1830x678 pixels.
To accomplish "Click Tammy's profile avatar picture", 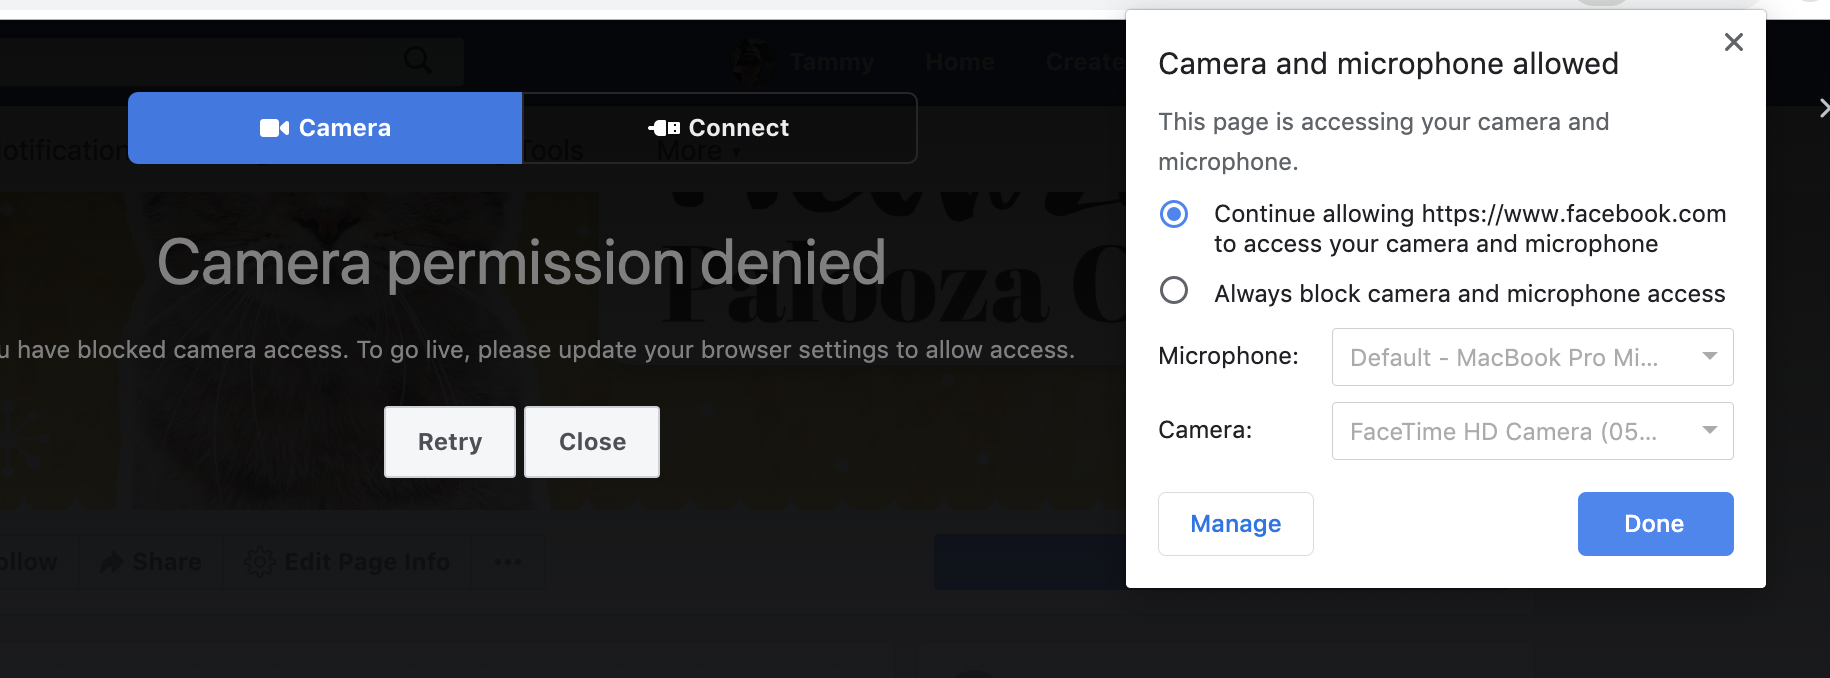I will coord(754,62).
